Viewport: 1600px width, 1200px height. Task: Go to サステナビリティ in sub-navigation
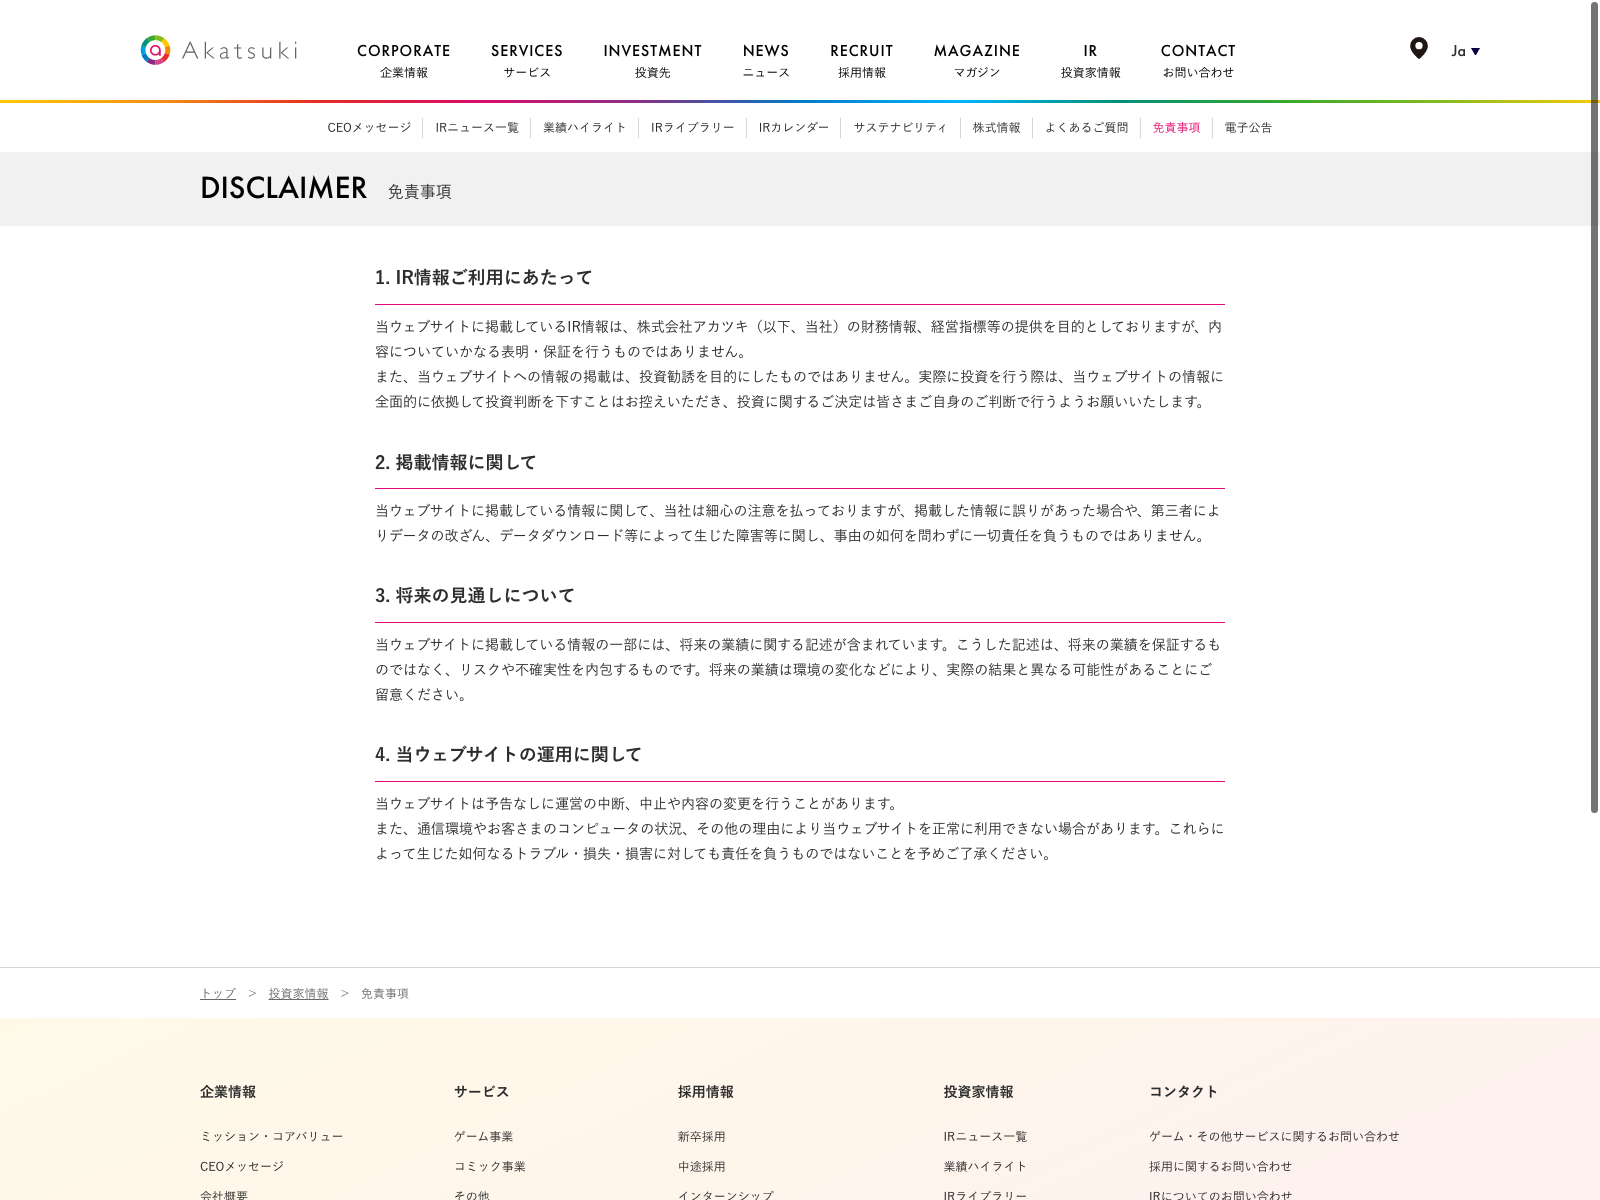900,128
